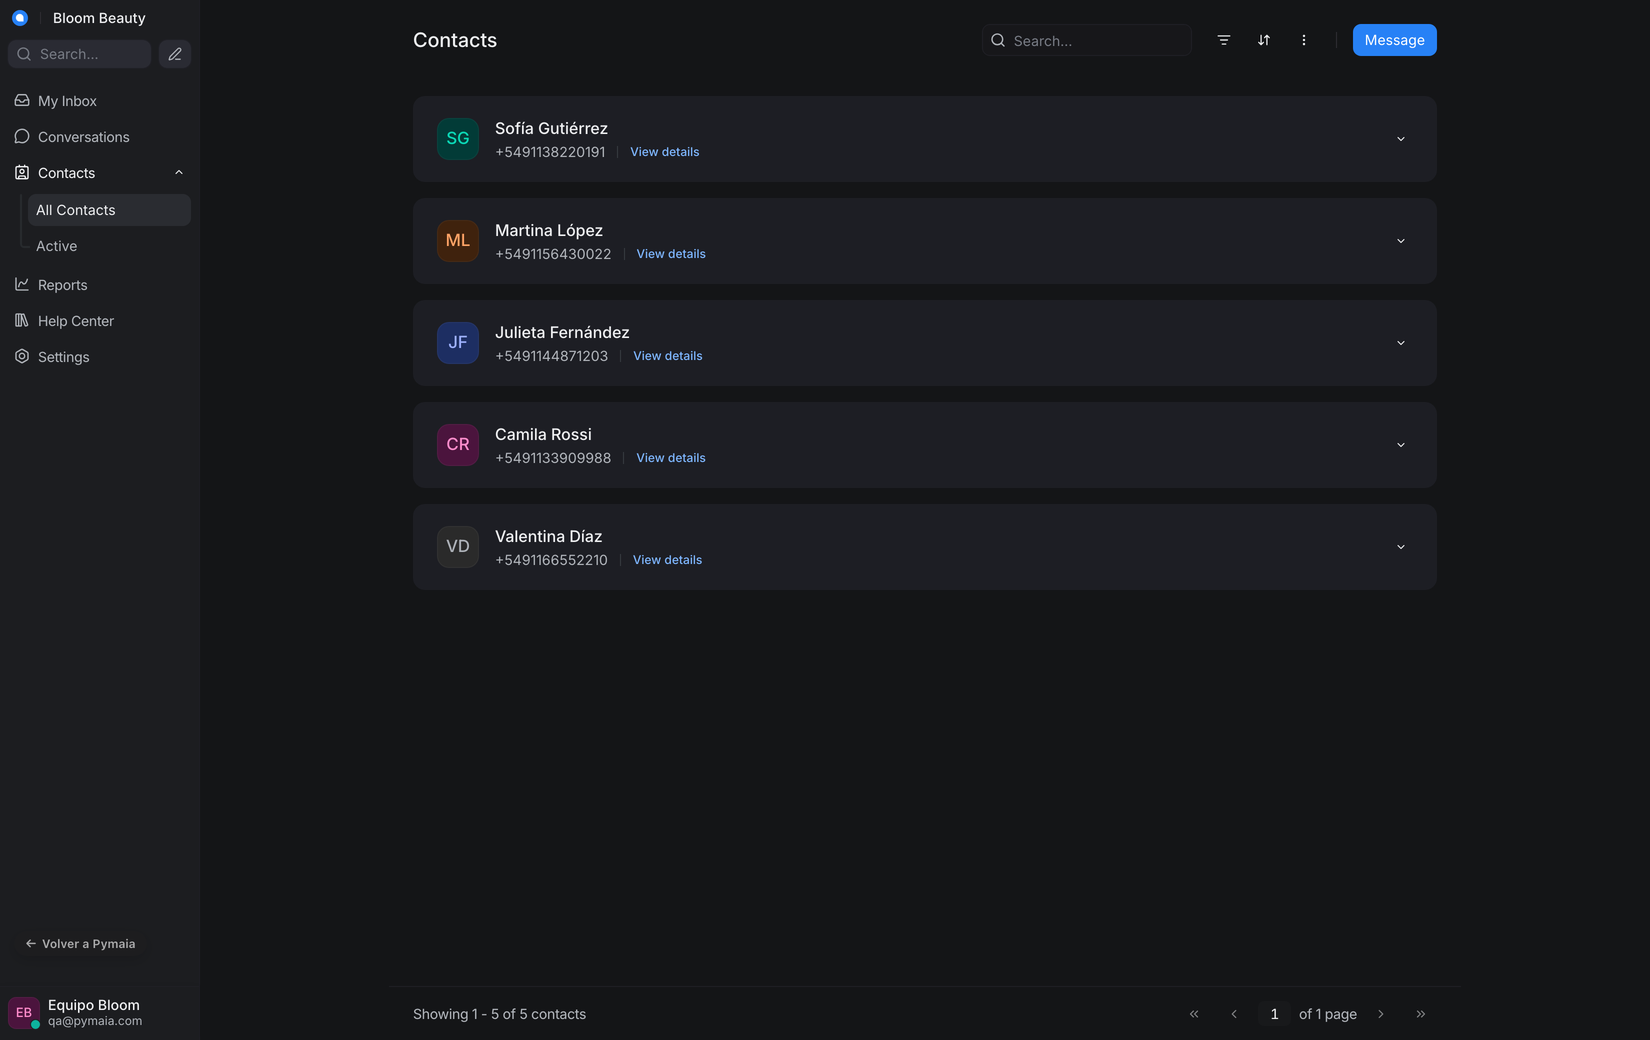Focus the sidebar Search field
1650x1040 pixels.
pos(80,54)
